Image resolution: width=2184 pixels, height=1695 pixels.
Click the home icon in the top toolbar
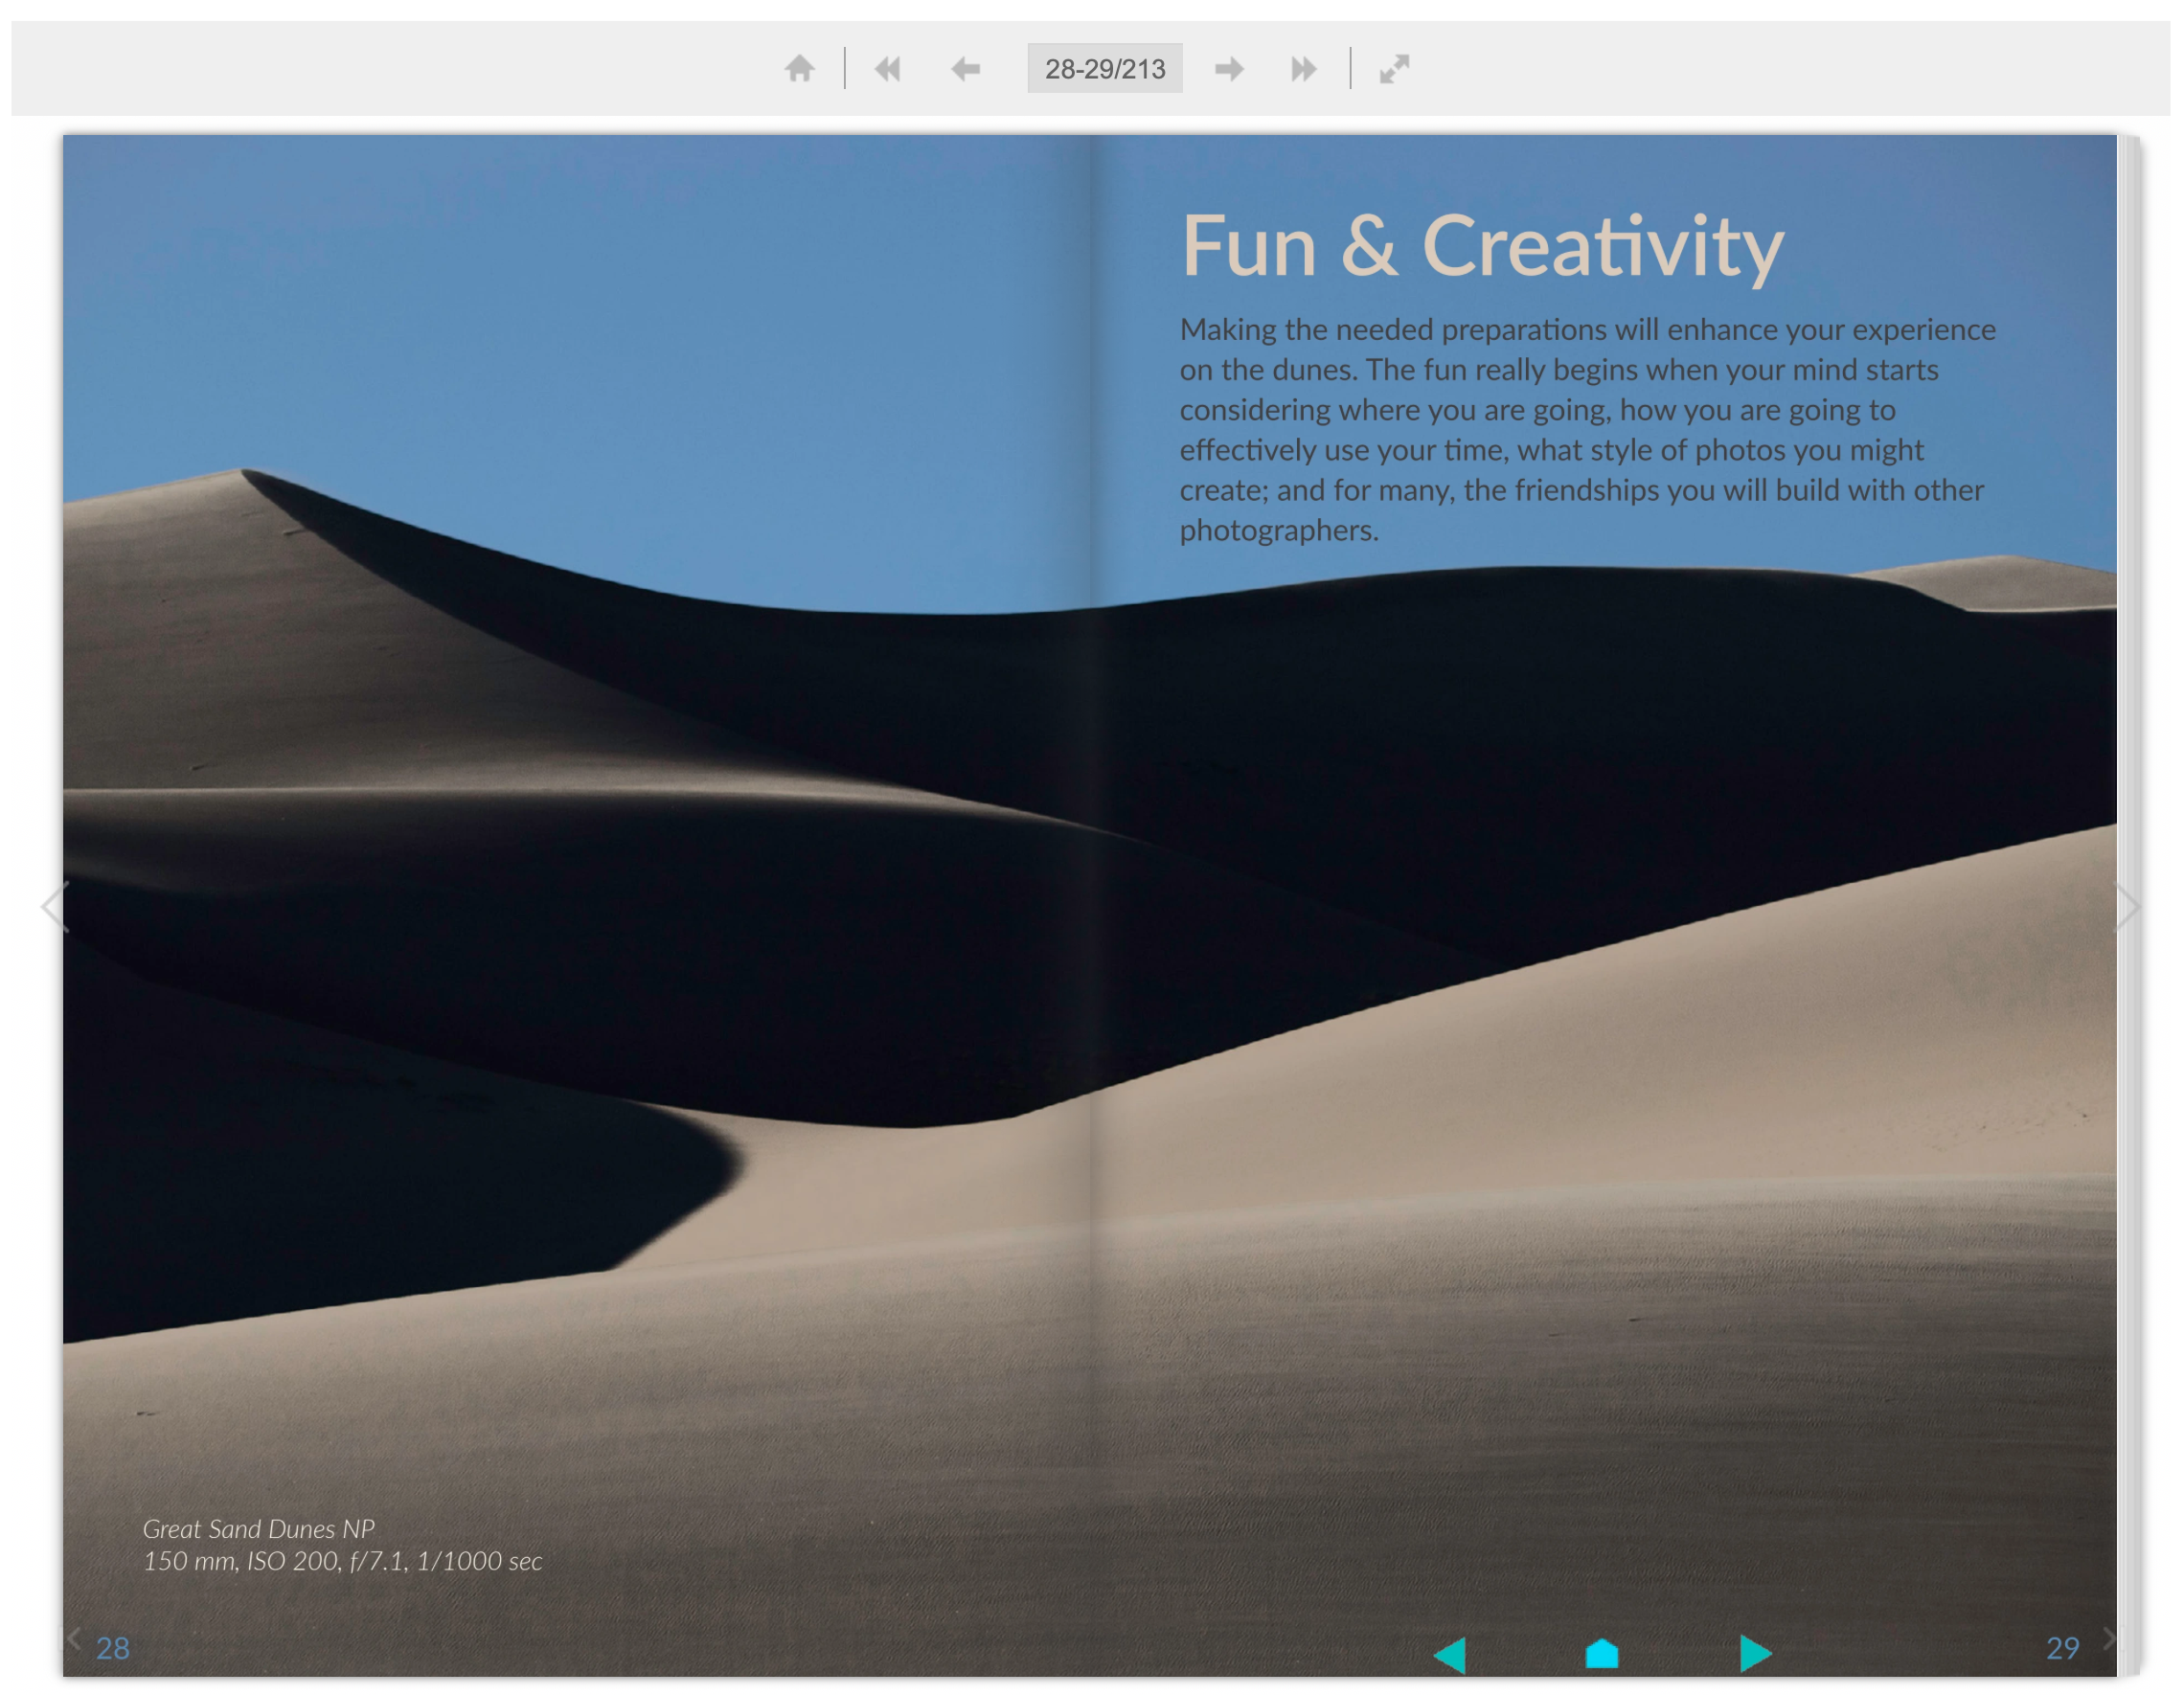pyautogui.click(x=800, y=68)
